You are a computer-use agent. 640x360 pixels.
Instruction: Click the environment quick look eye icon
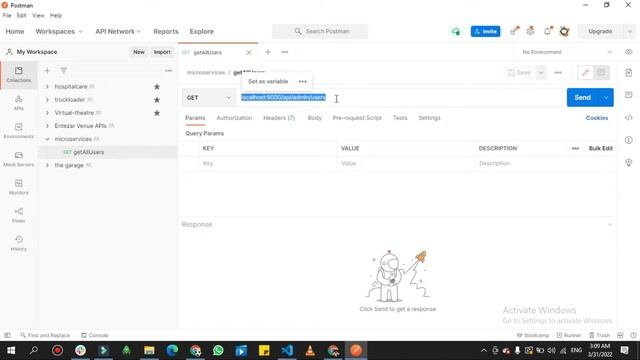[629, 52]
